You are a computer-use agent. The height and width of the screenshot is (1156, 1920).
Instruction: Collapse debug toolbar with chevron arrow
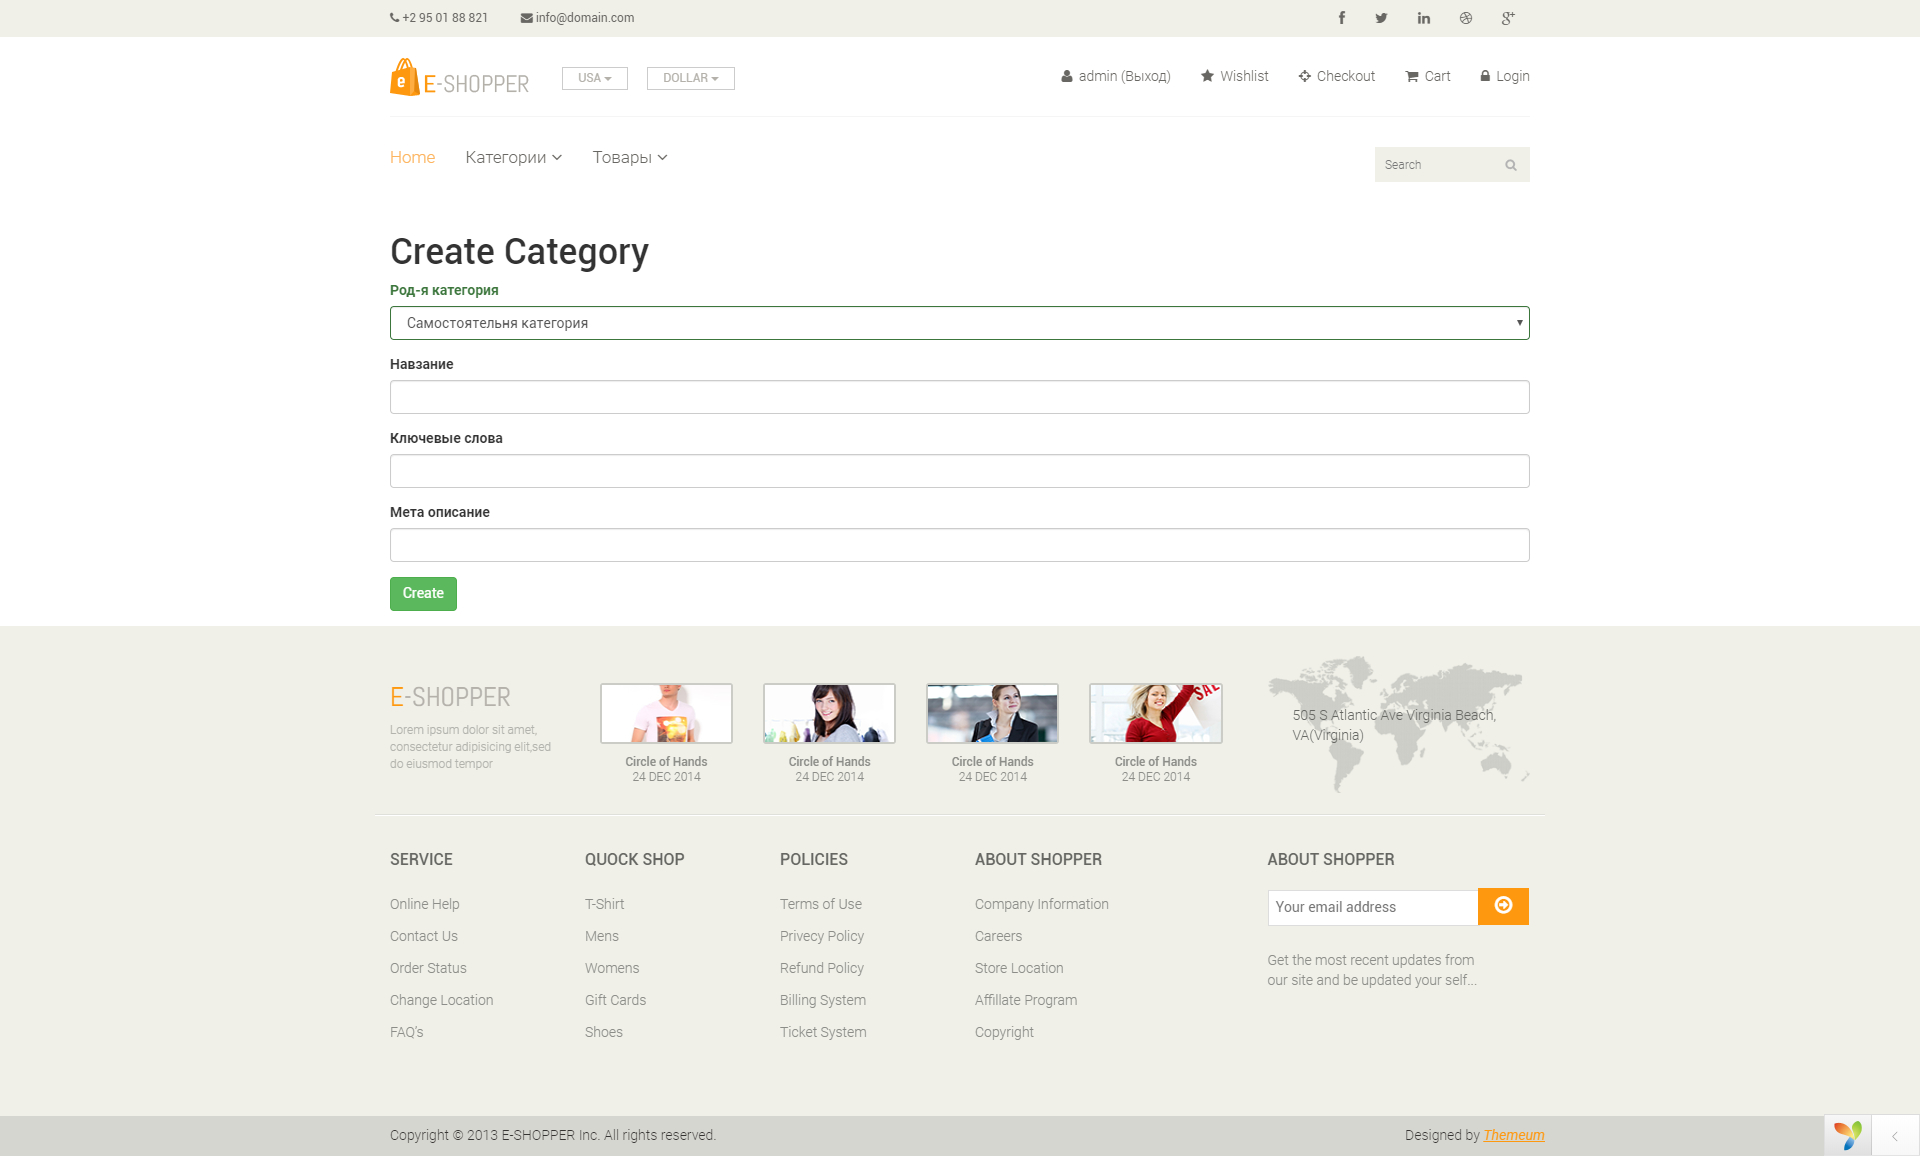(x=1895, y=1136)
